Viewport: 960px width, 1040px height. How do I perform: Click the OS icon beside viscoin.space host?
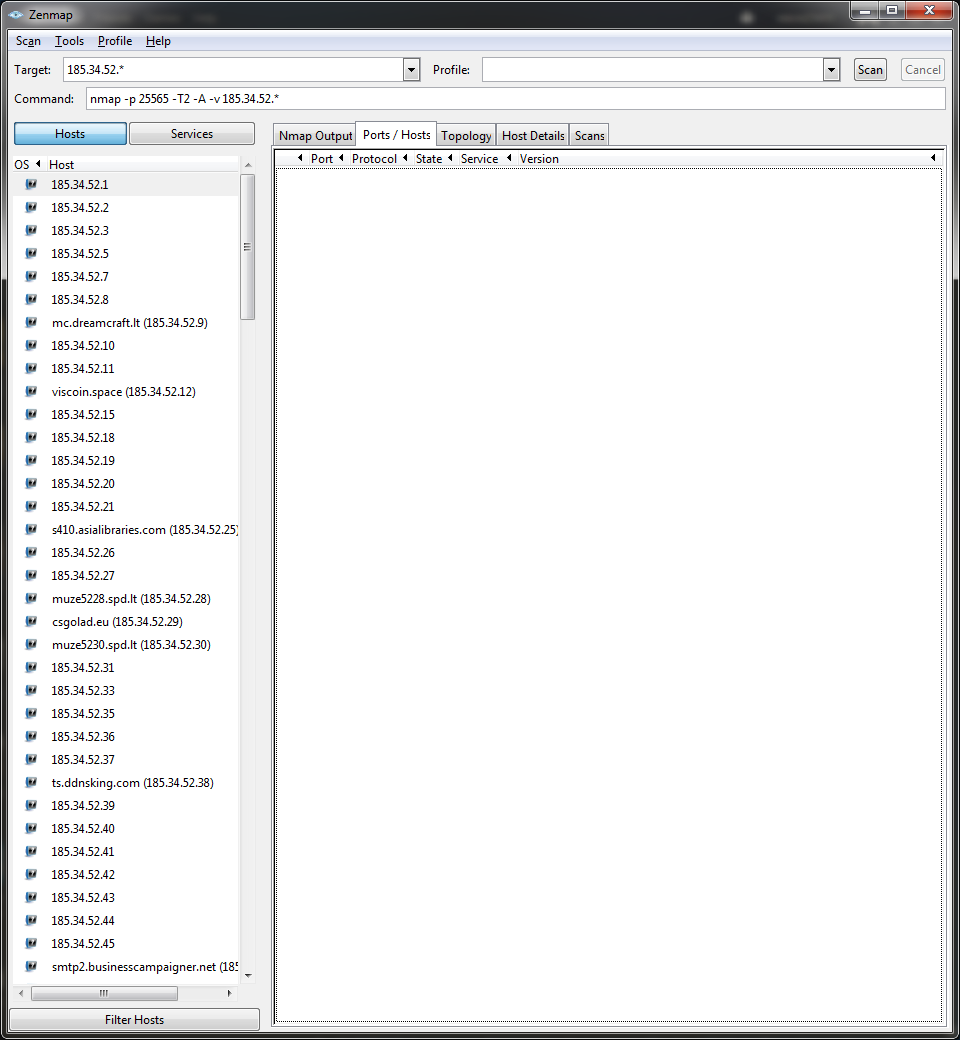(x=31, y=391)
